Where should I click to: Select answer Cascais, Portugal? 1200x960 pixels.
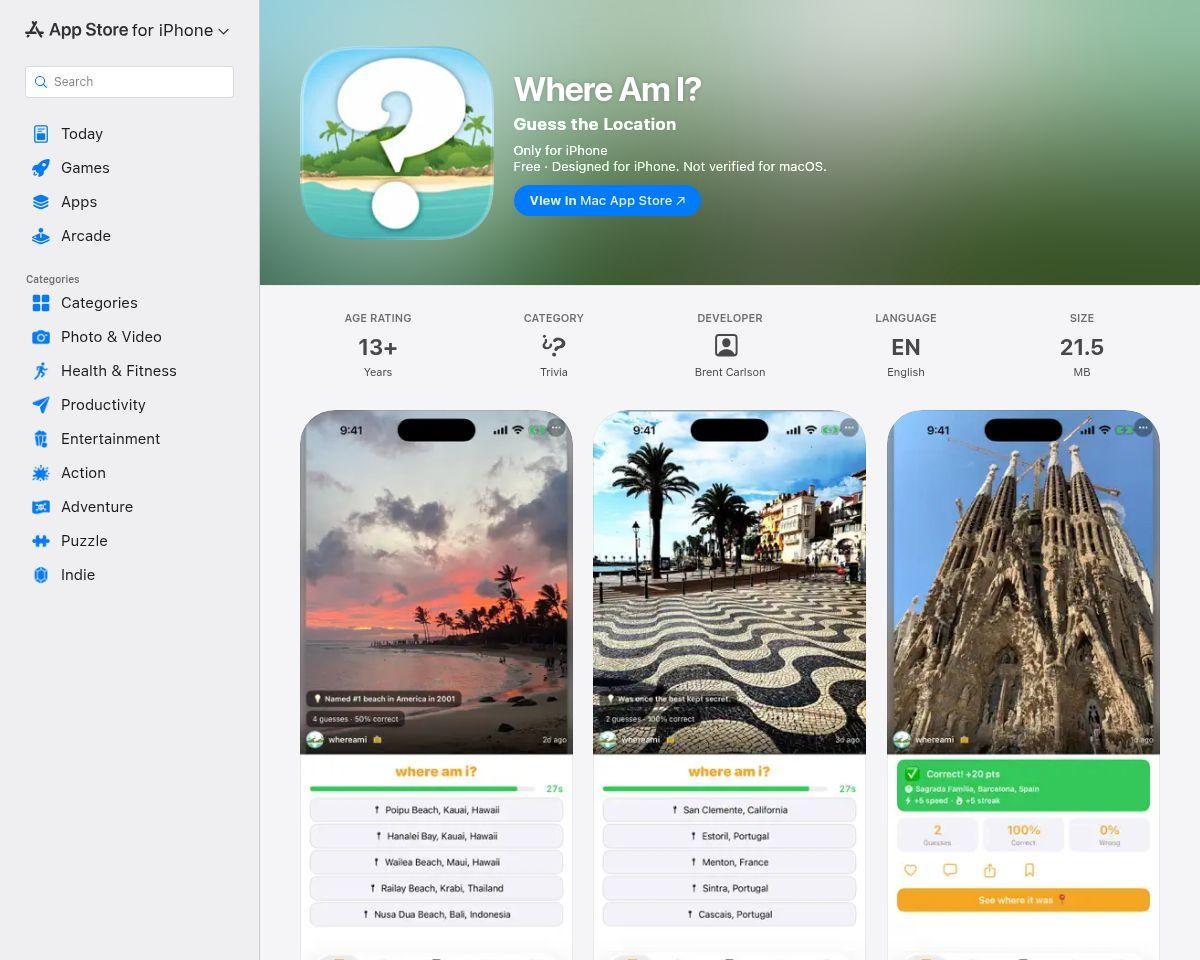(729, 914)
